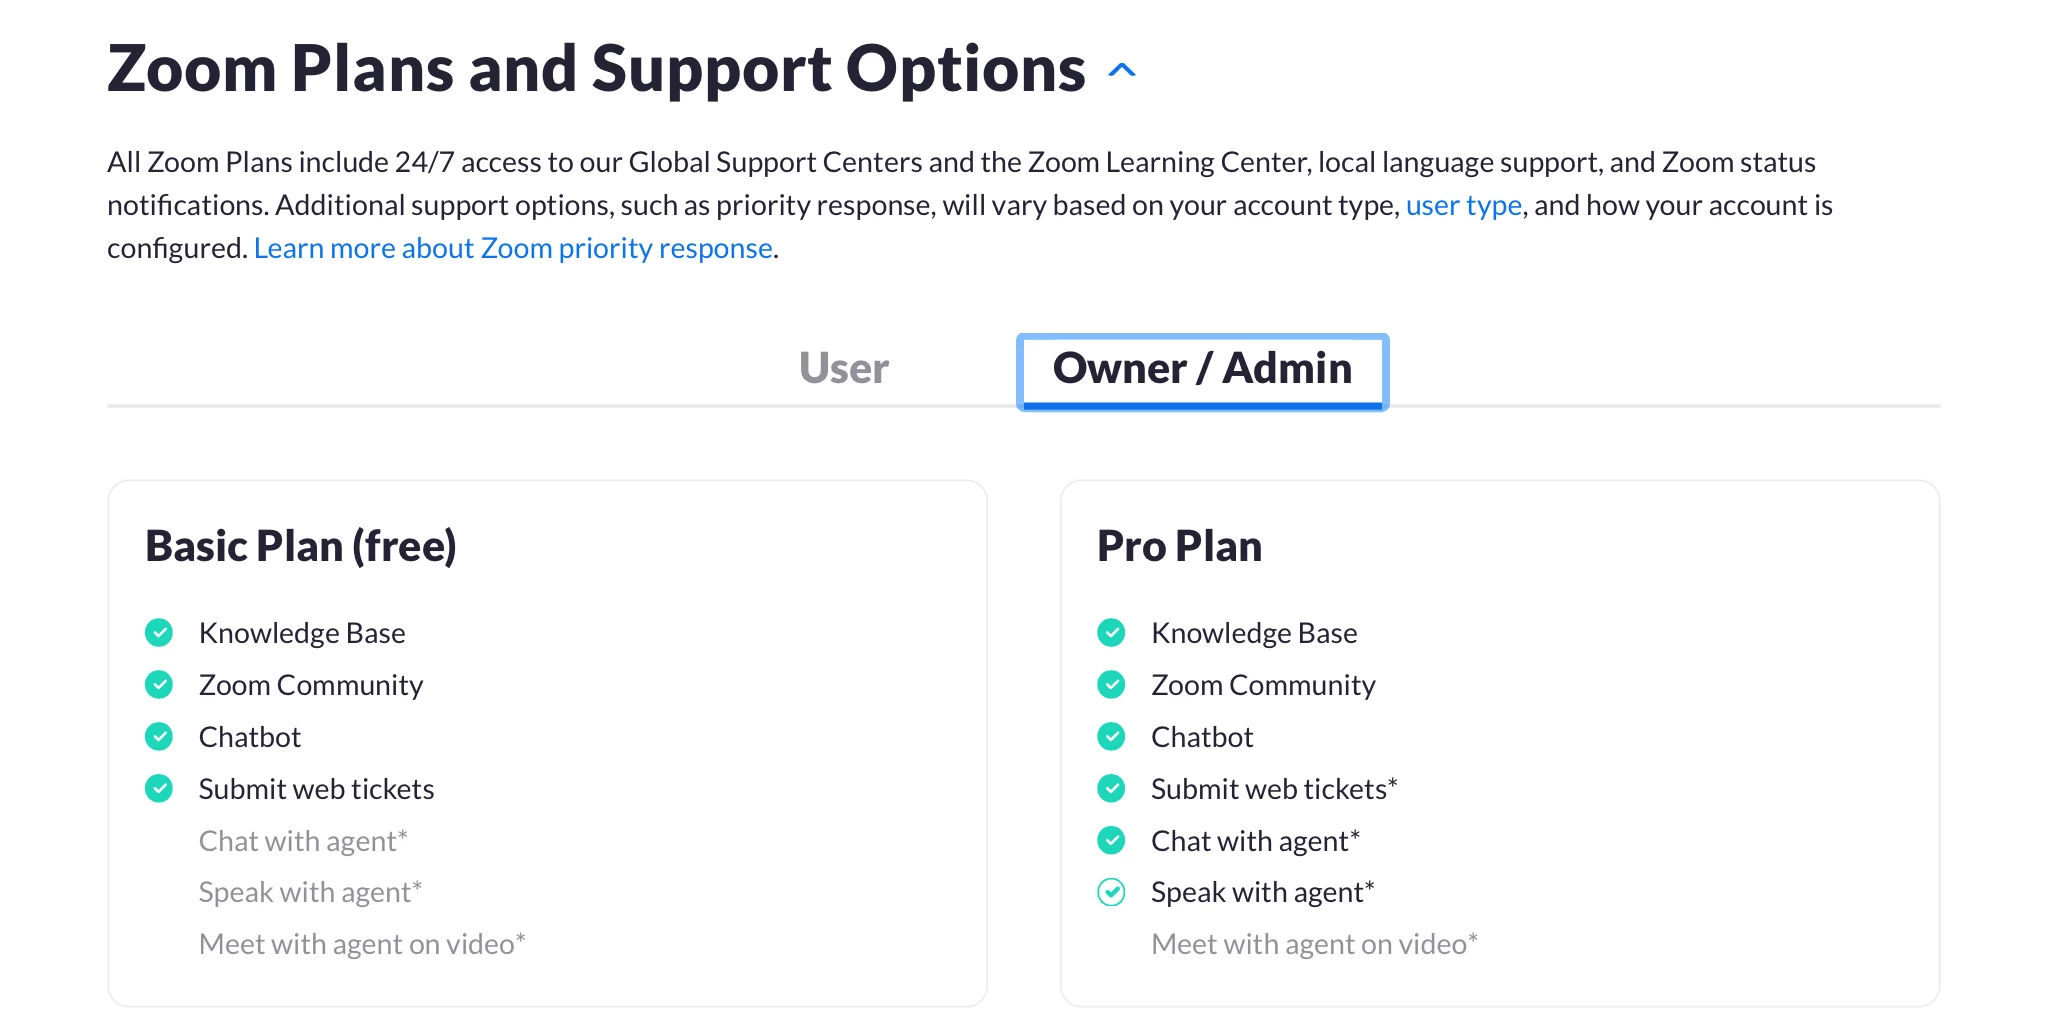
Task: Click Basic Plan Submit web tickets checkmark
Action: pos(159,789)
